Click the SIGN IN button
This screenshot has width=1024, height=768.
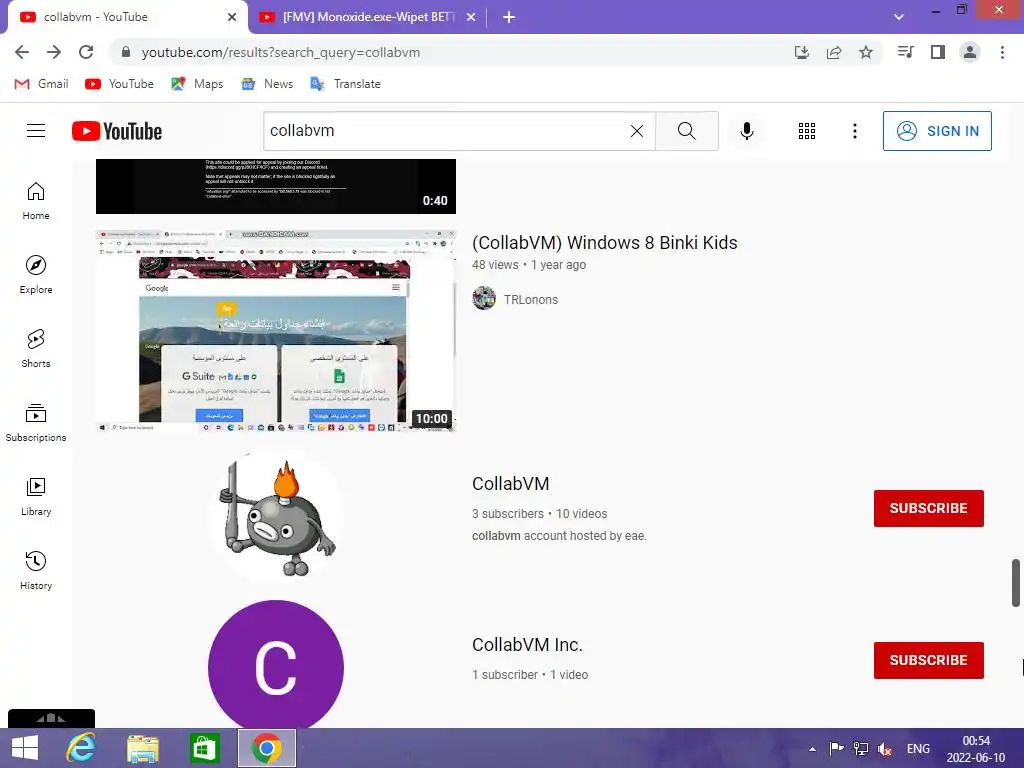(x=937, y=131)
